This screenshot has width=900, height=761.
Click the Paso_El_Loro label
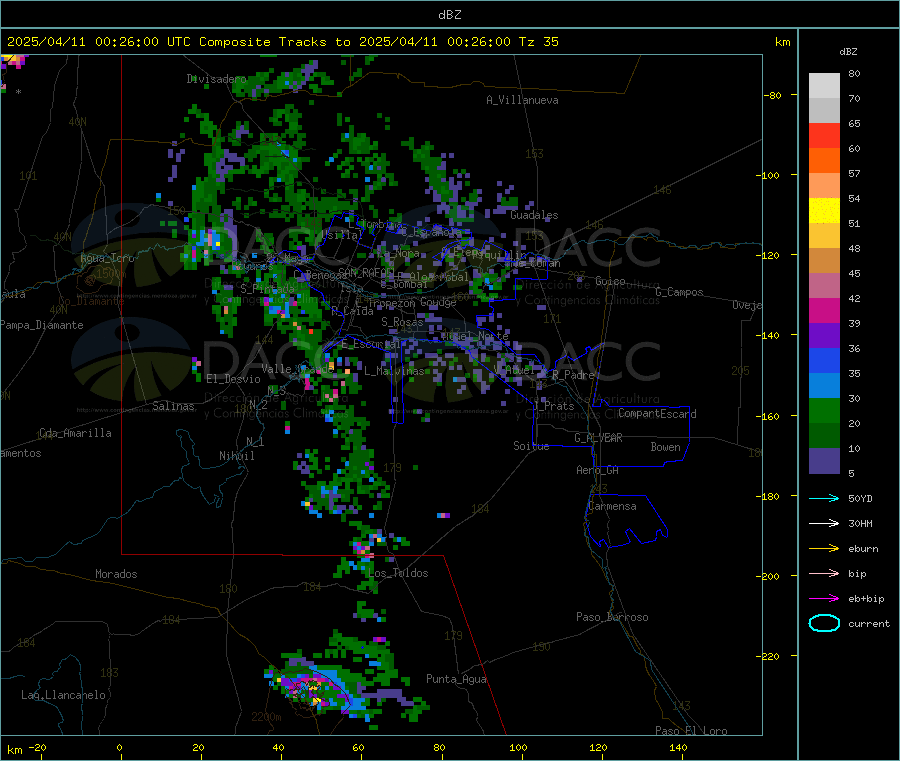coord(691,731)
